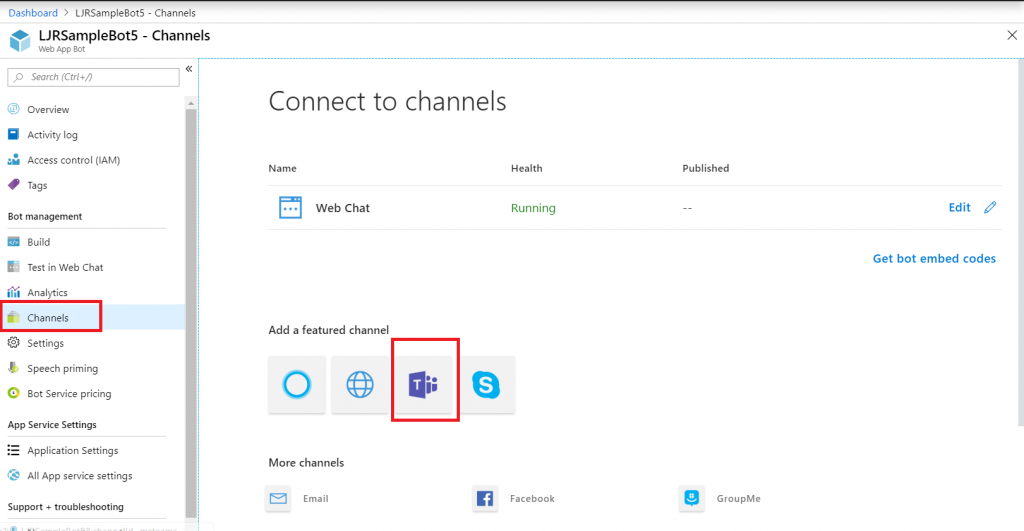1024x531 pixels.
Task: Click the GroupMe channel icon
Action: (692, 498)
